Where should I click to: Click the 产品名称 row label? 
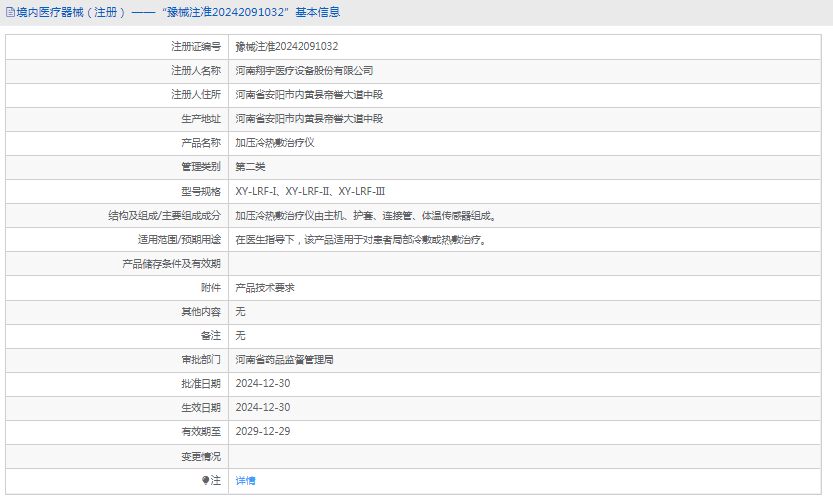201,143
